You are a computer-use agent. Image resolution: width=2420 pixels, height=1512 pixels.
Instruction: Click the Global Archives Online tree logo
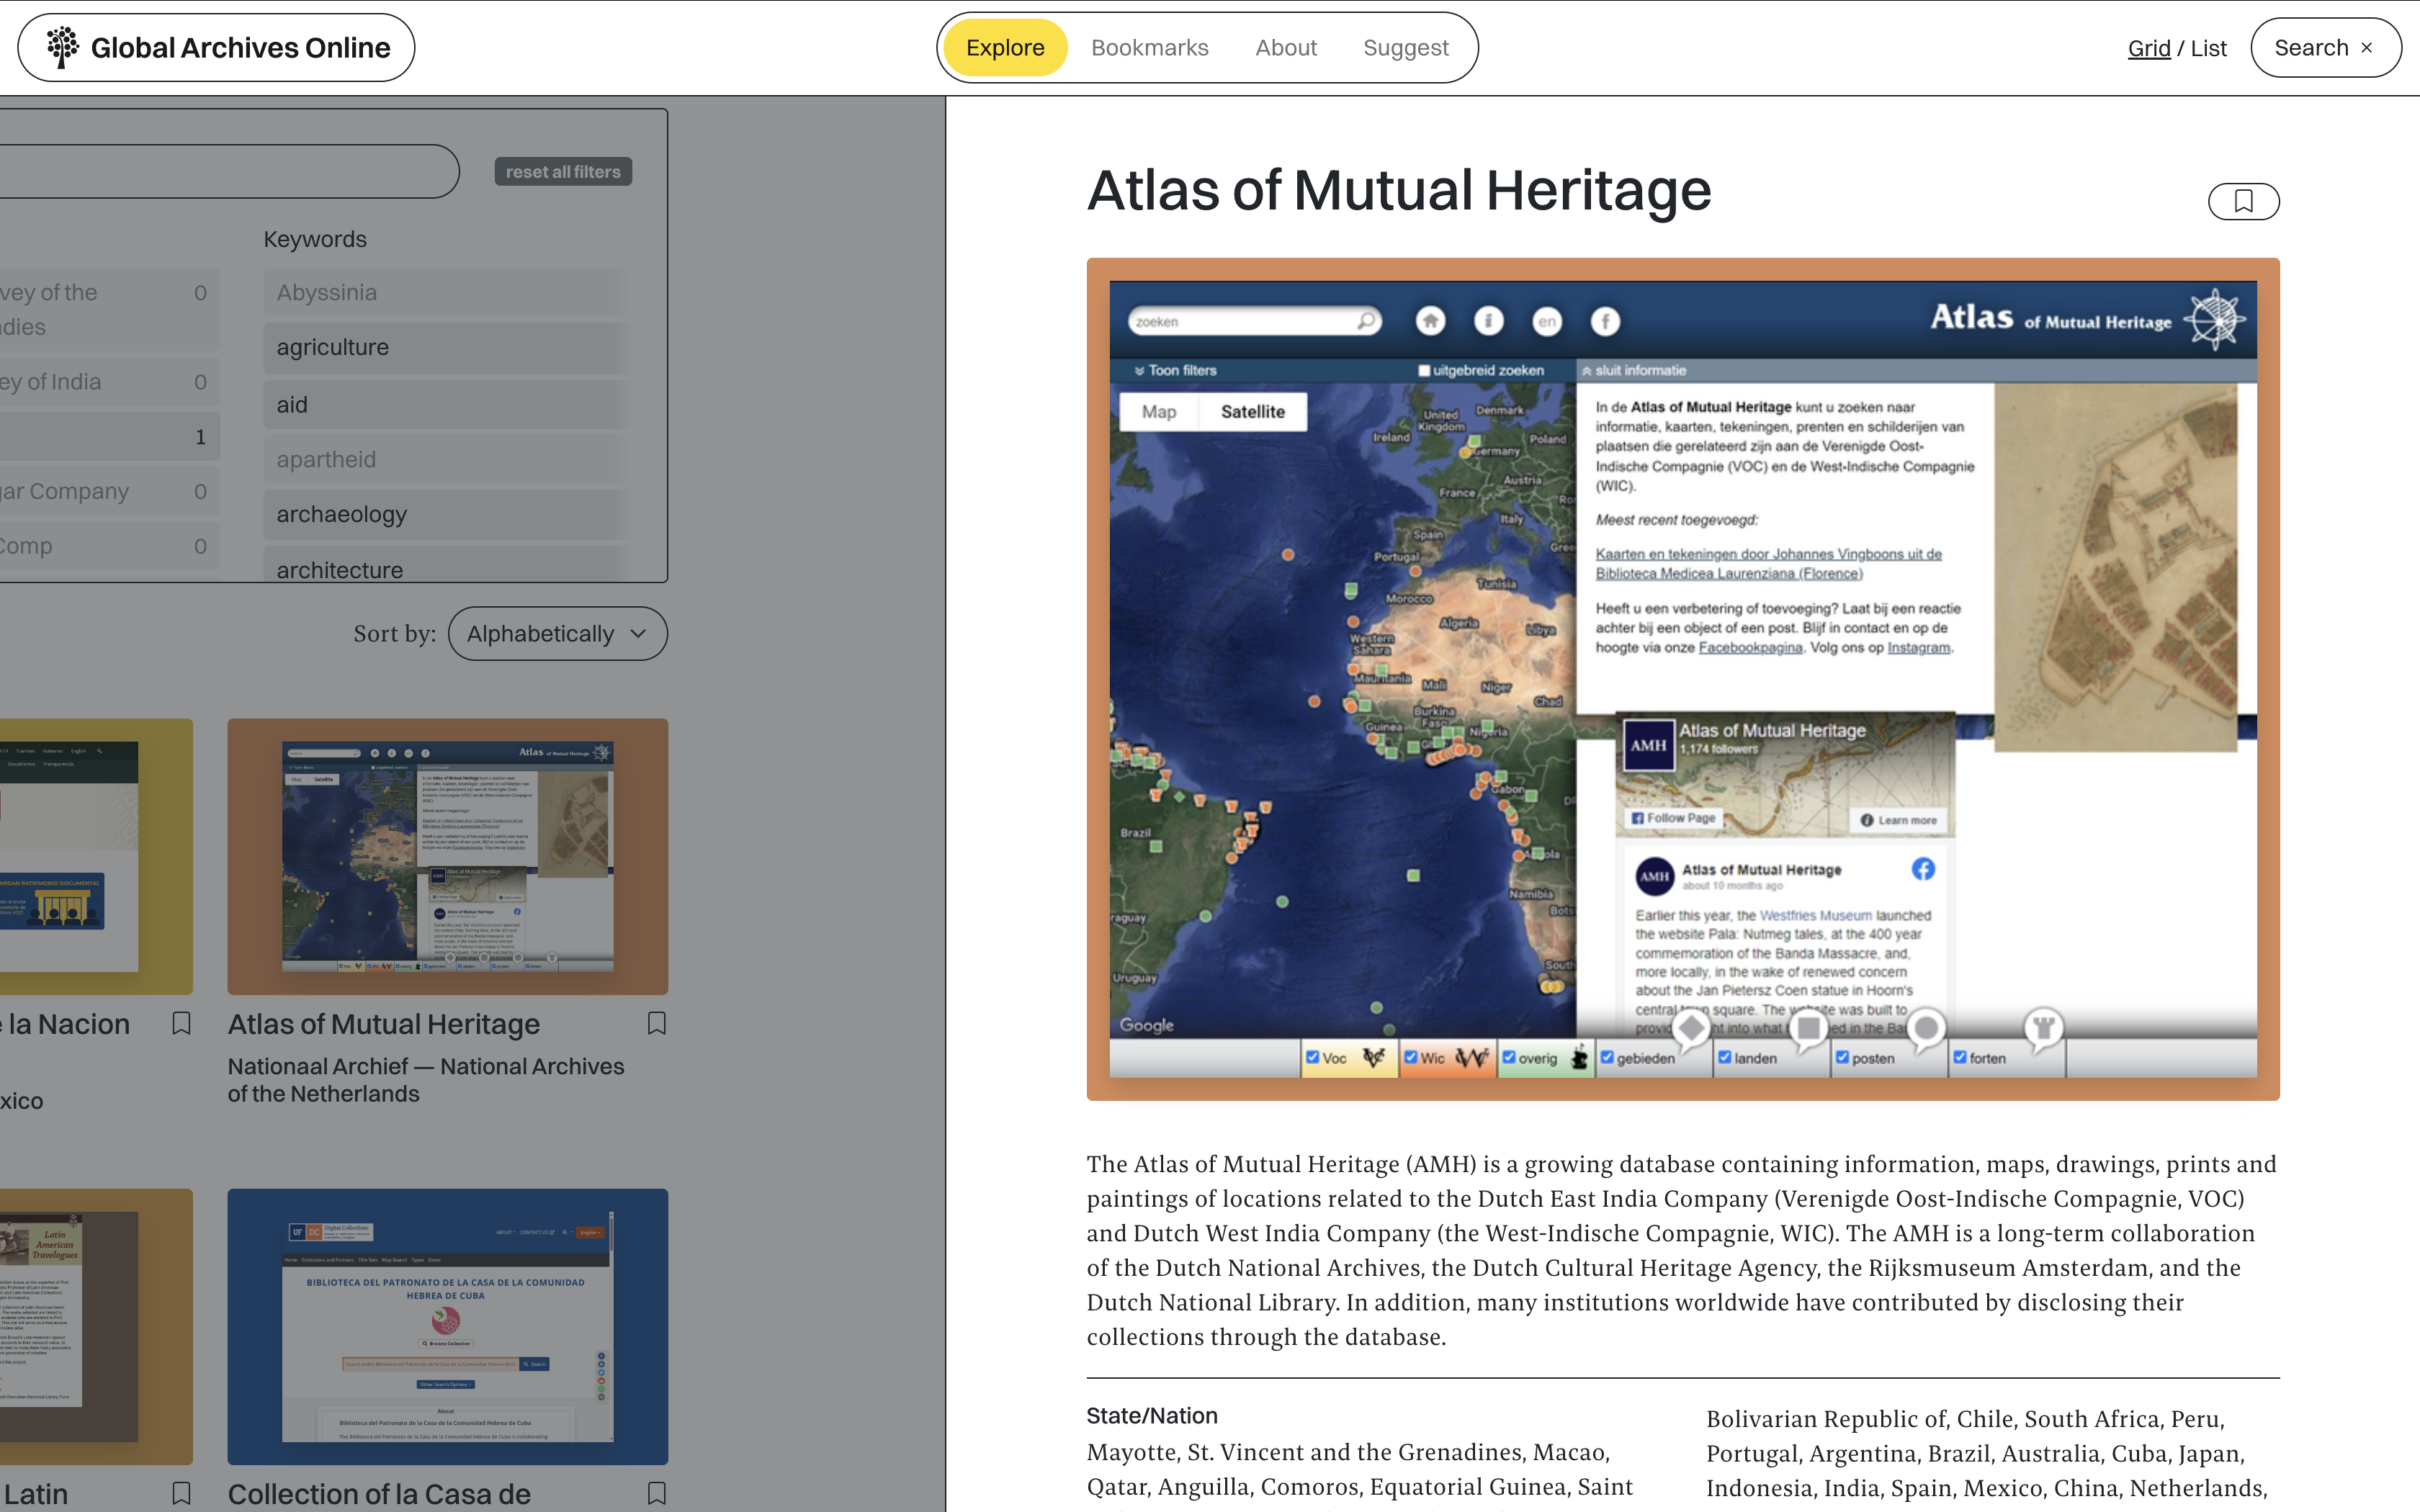(62, 47)
